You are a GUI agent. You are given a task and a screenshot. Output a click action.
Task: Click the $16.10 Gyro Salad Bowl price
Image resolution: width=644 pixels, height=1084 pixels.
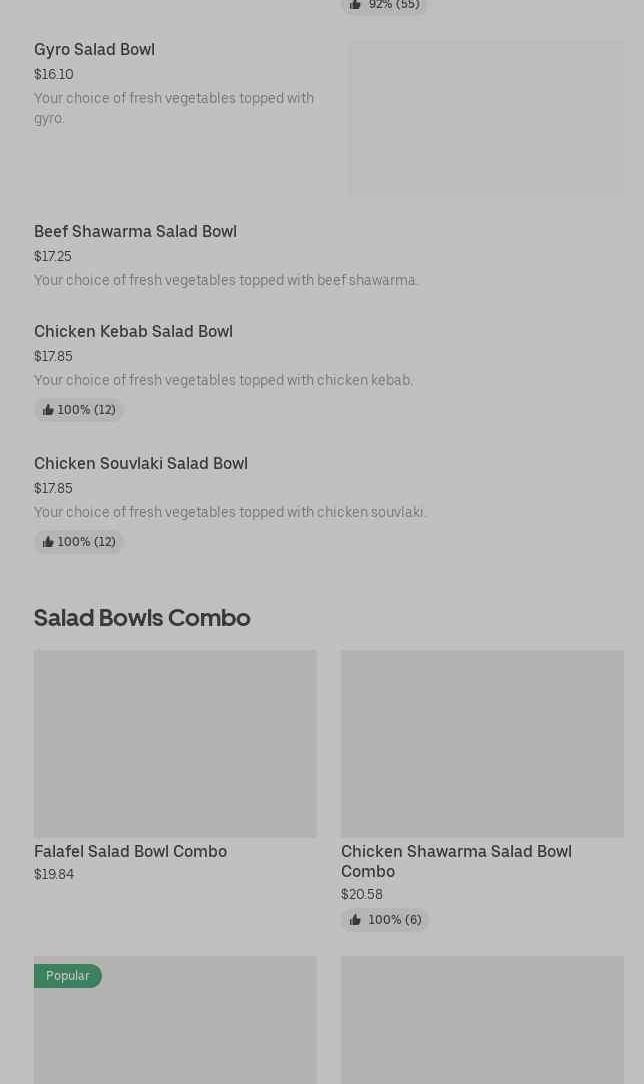(54, 74)
